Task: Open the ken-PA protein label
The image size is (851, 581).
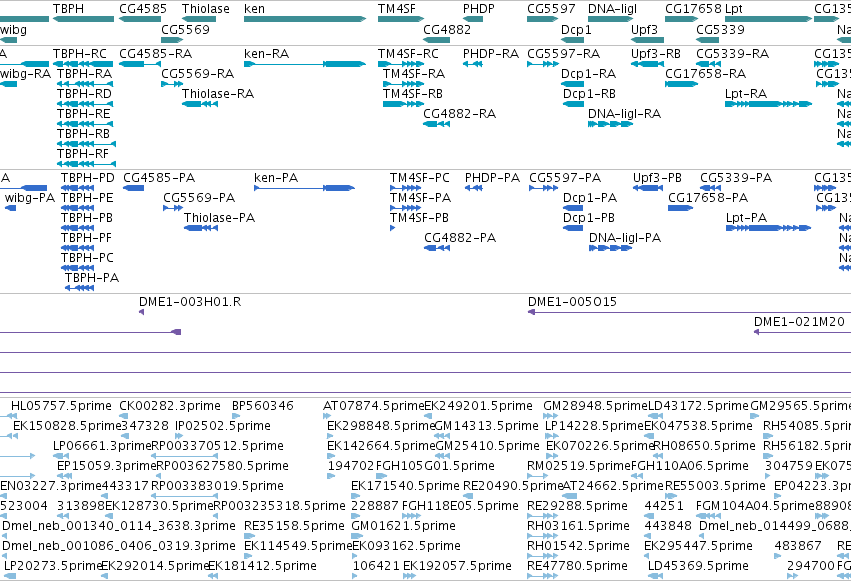Action: click(x=276, y=178)
